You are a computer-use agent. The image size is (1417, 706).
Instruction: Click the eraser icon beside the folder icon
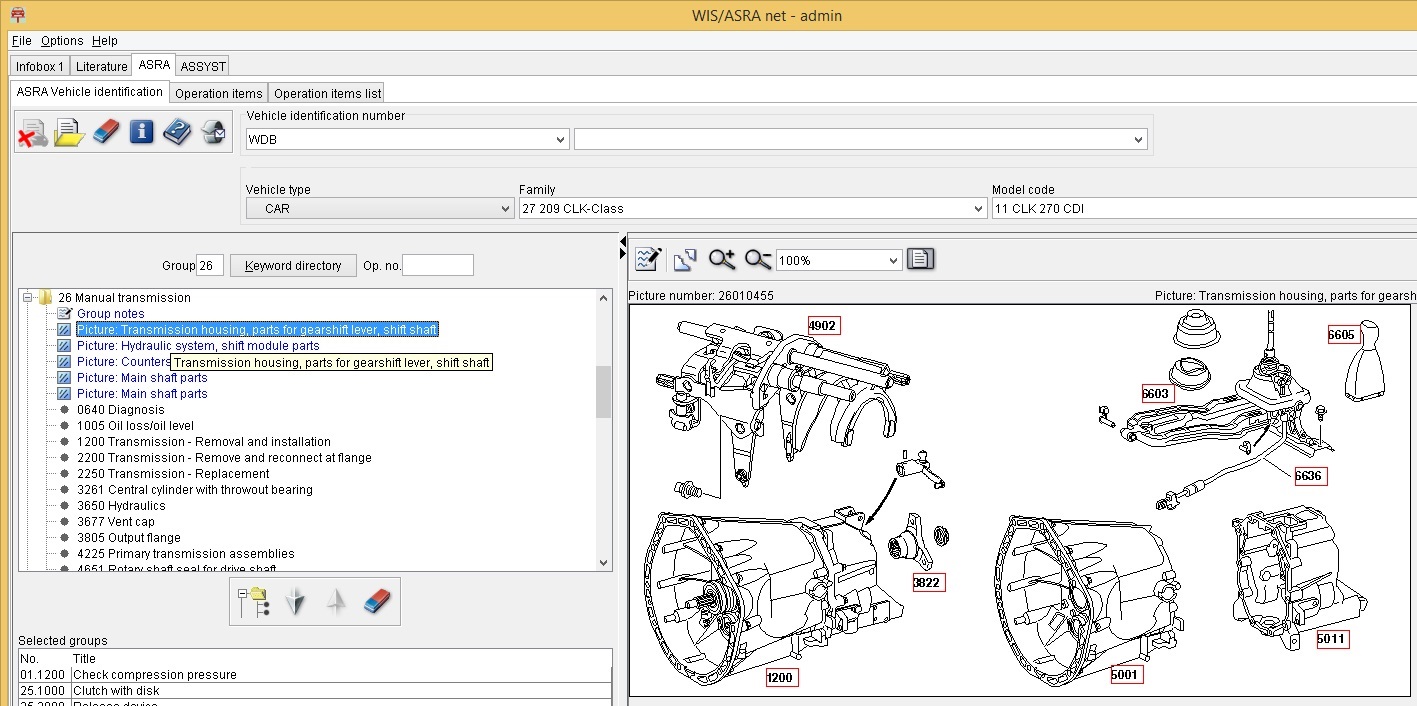[105, 132]
